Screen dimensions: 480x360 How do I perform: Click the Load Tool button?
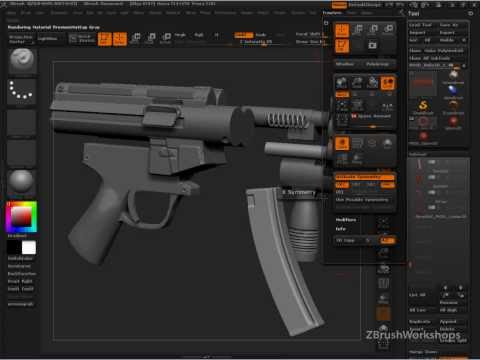point(421,25)
